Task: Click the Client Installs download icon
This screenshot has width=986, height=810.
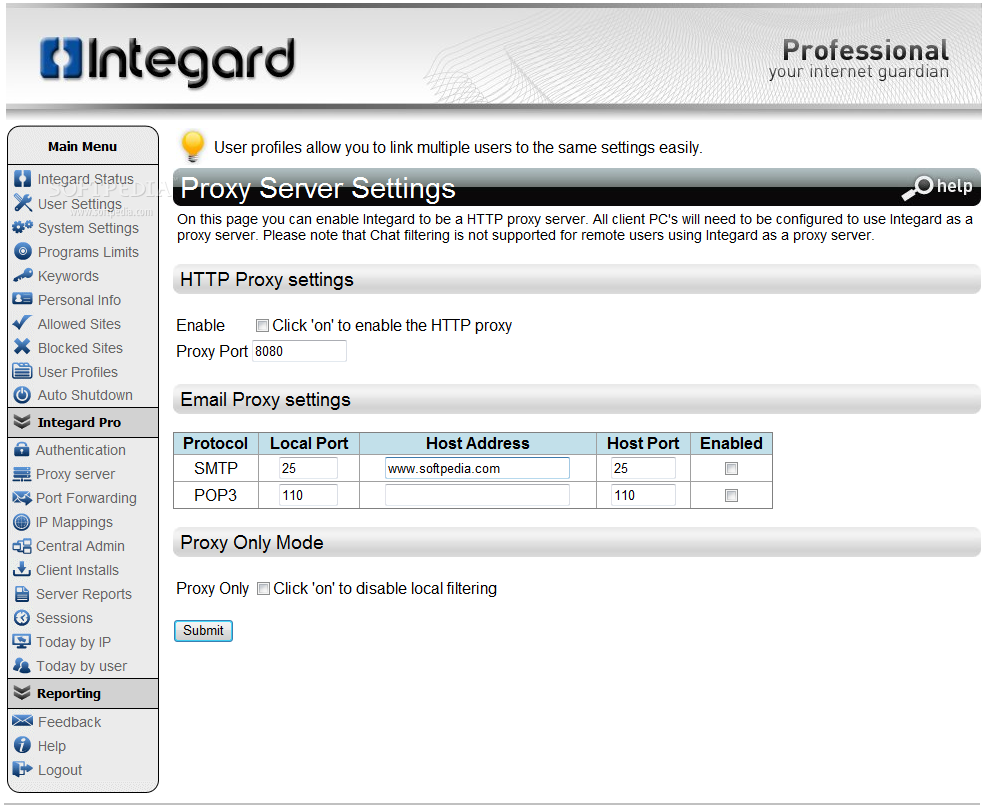Action: [x=21, y=570]
